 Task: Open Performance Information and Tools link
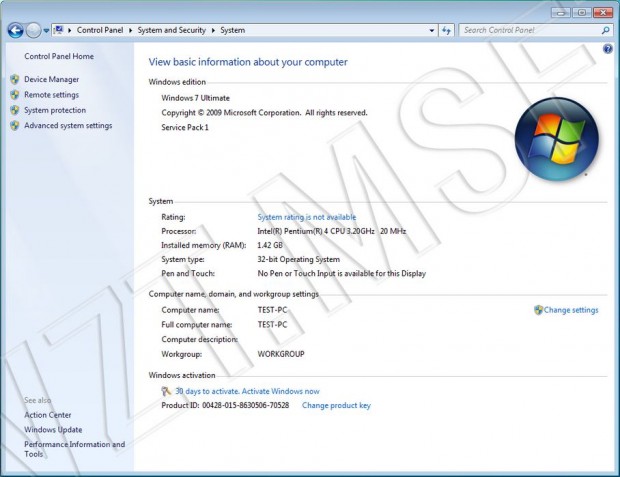click(74, 449)
